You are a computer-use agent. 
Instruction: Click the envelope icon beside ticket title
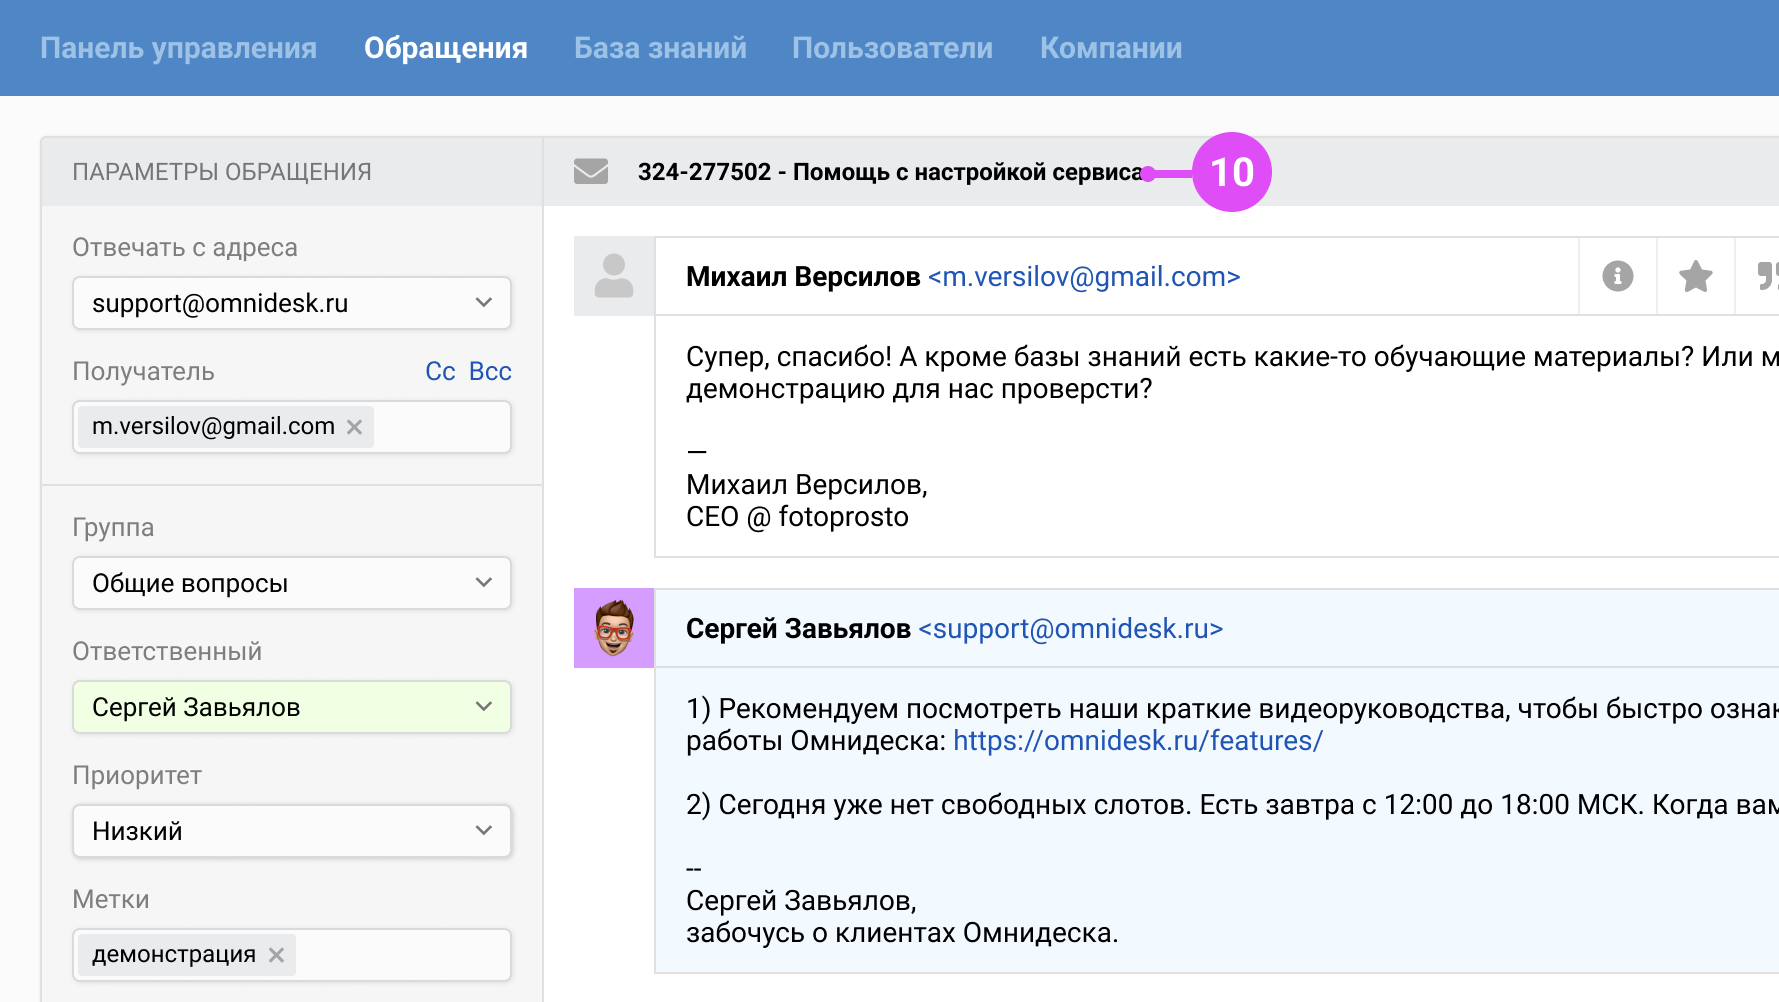coord(591,172)
